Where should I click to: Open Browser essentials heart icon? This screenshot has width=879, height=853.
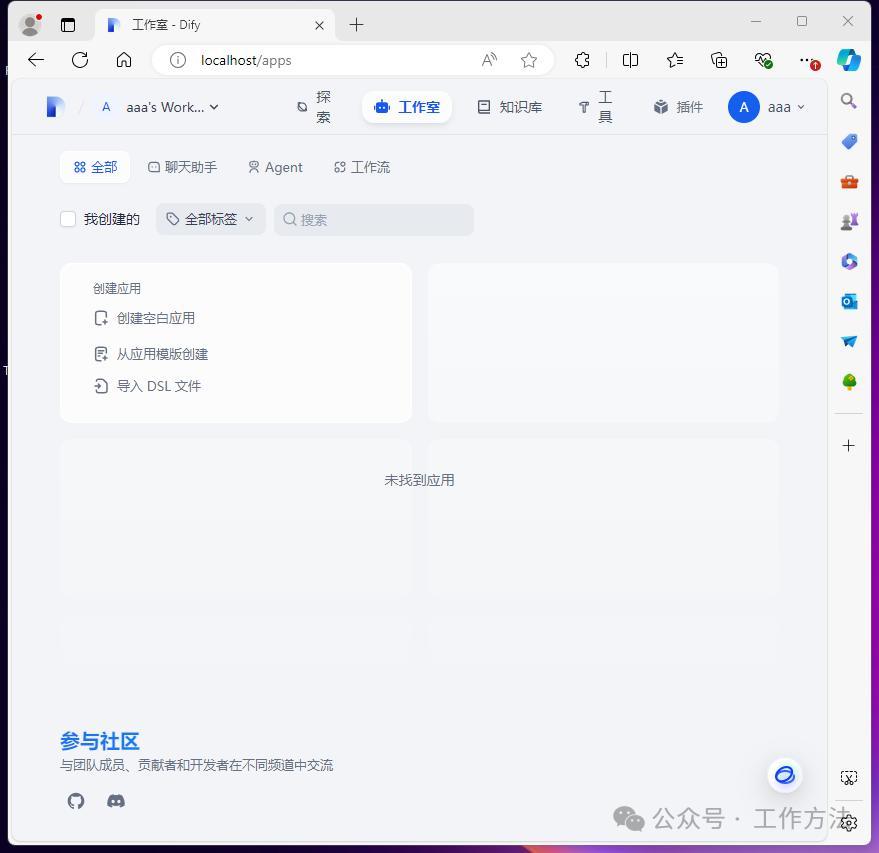click(763, 60)
